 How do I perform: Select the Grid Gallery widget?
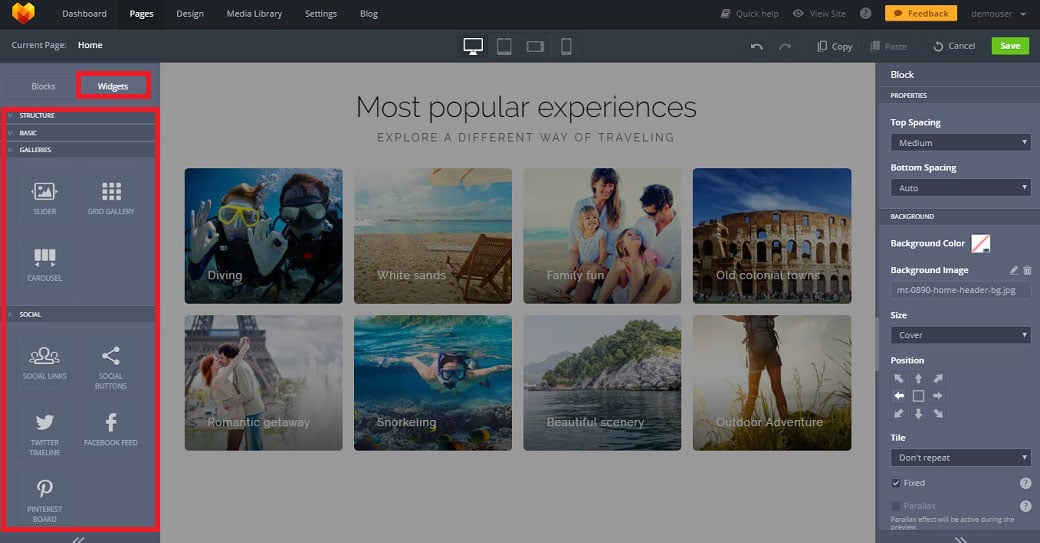click(111, 197)
